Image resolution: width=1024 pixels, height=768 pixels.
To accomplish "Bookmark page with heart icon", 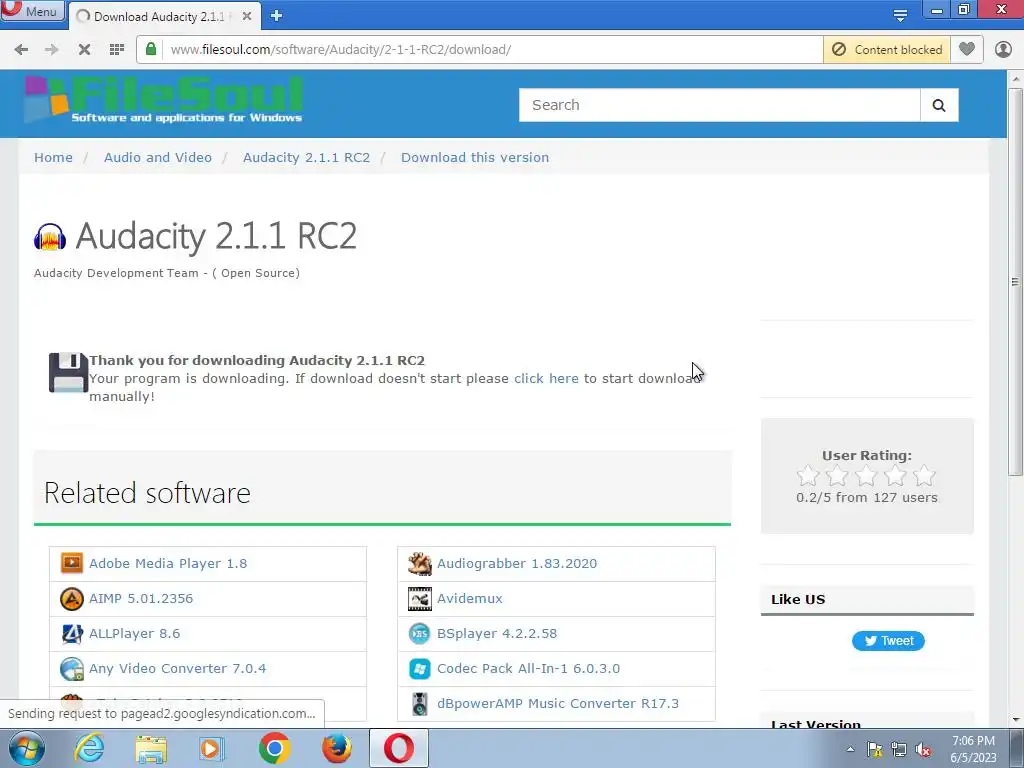I will tap(967, 50).
